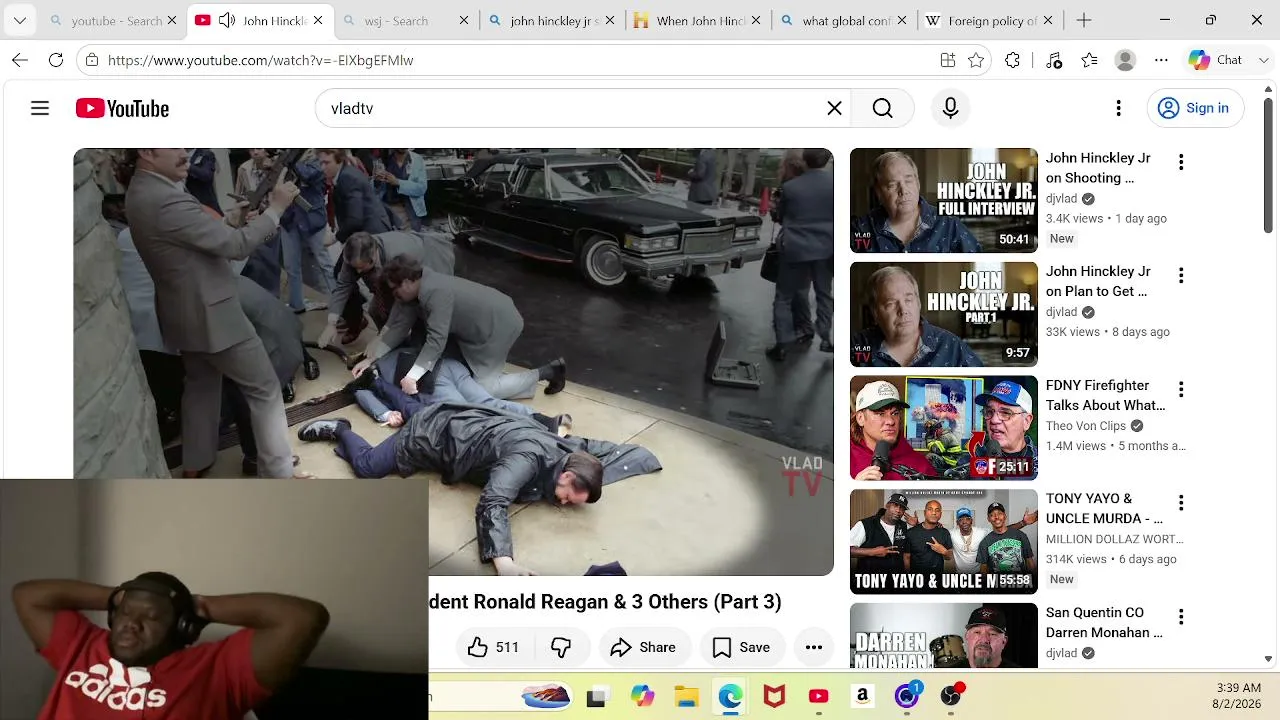Open the browser profile menu
The width and height of the screenshot is (1280, 720).
(x=1125, y=60)
